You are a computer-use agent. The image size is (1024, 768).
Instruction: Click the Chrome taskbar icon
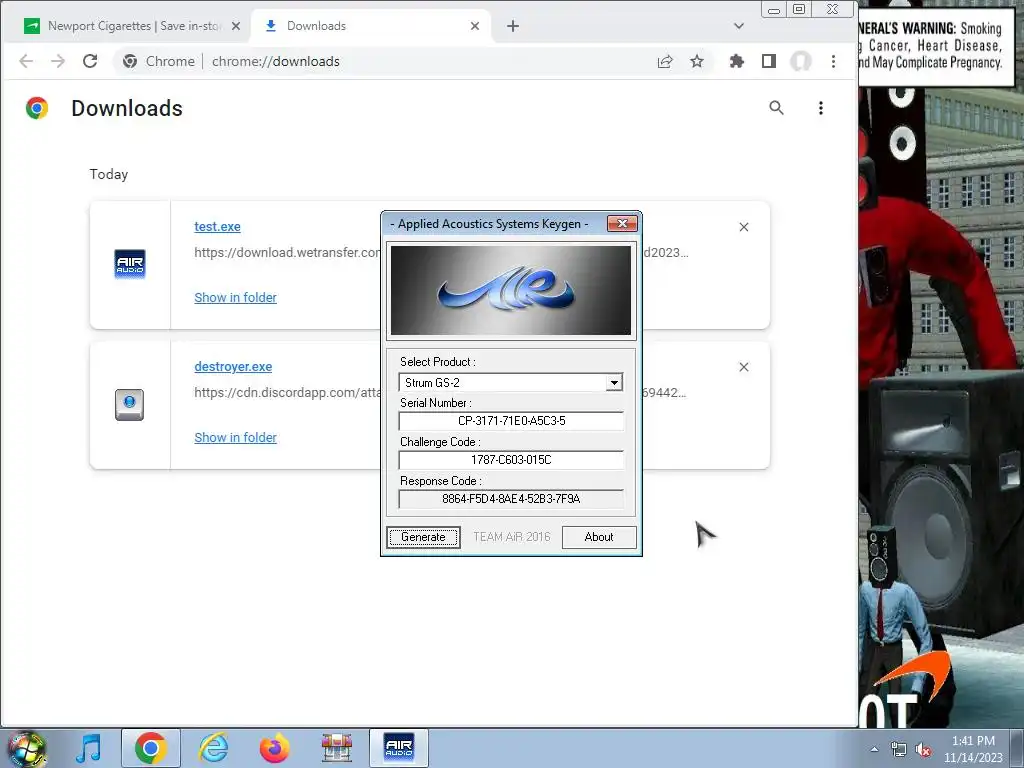(151, 748)
